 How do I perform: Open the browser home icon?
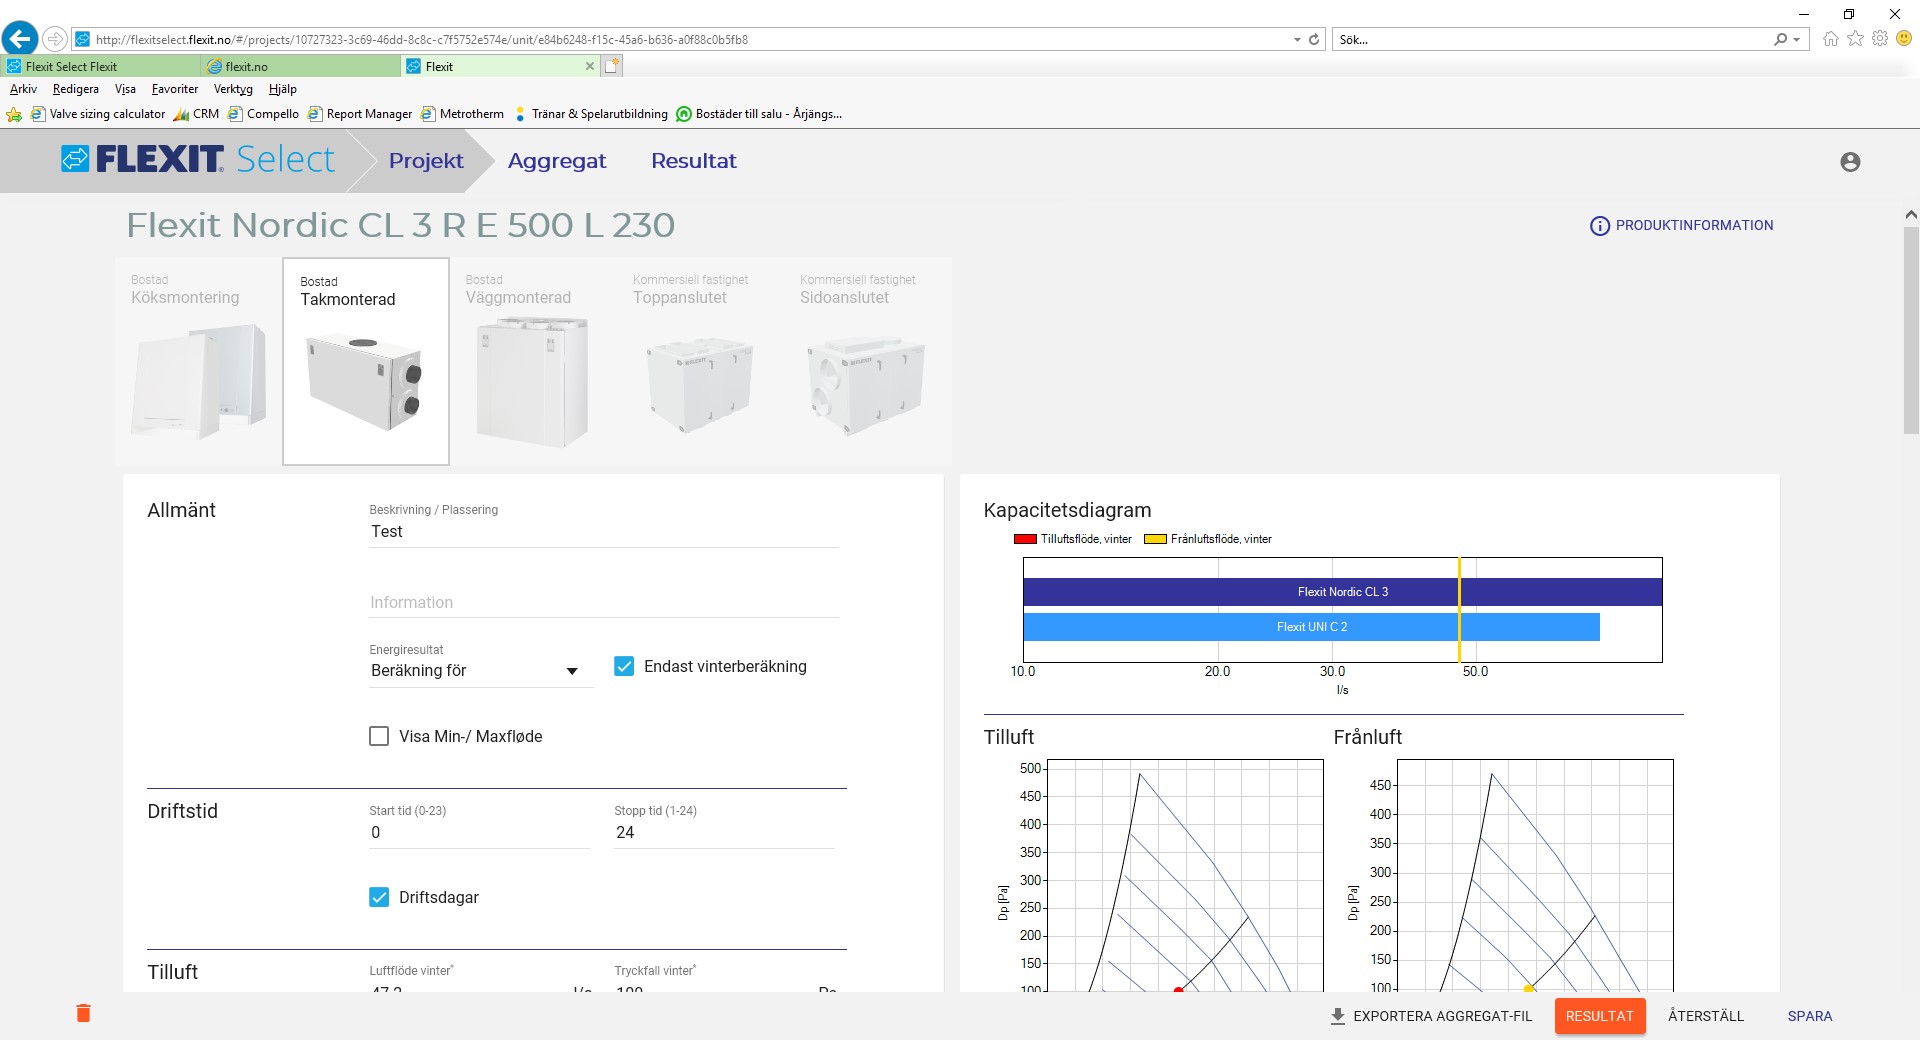pos(1831,39)
